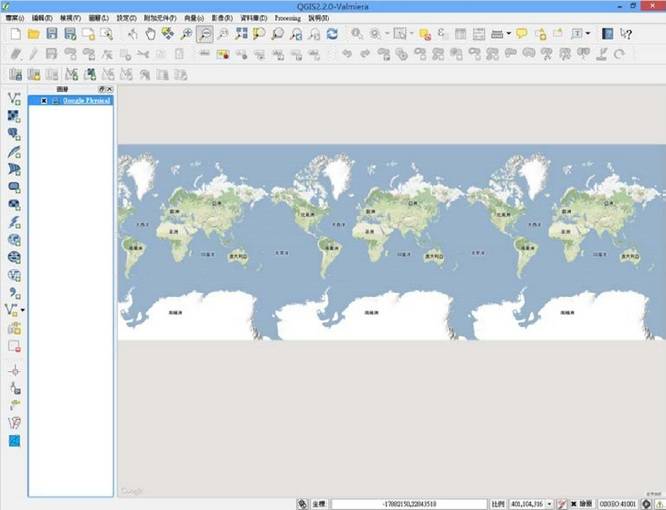666x510 pixels.
Task: Click the Undo arrow in digitizing toolbar
Action: (347, 54)
